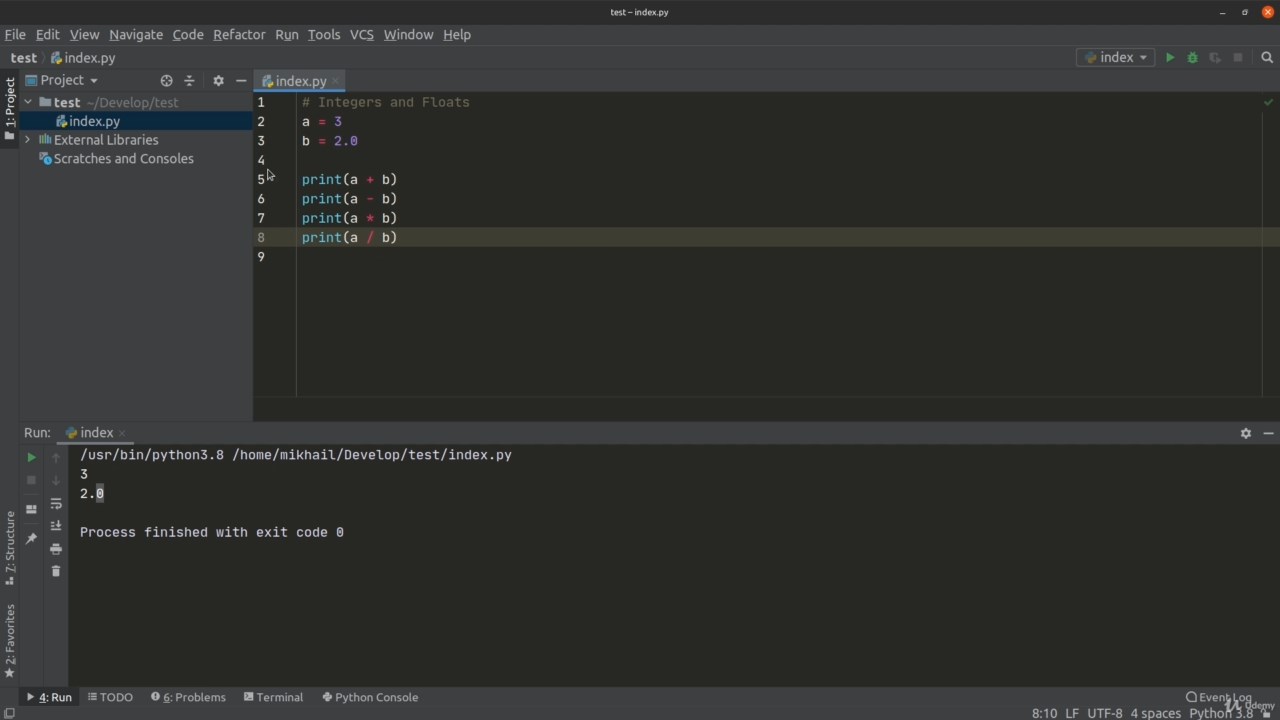Viewport: 1280px width, 720px height.
Task: Open the Navigate menu
Action: [136, 34]
